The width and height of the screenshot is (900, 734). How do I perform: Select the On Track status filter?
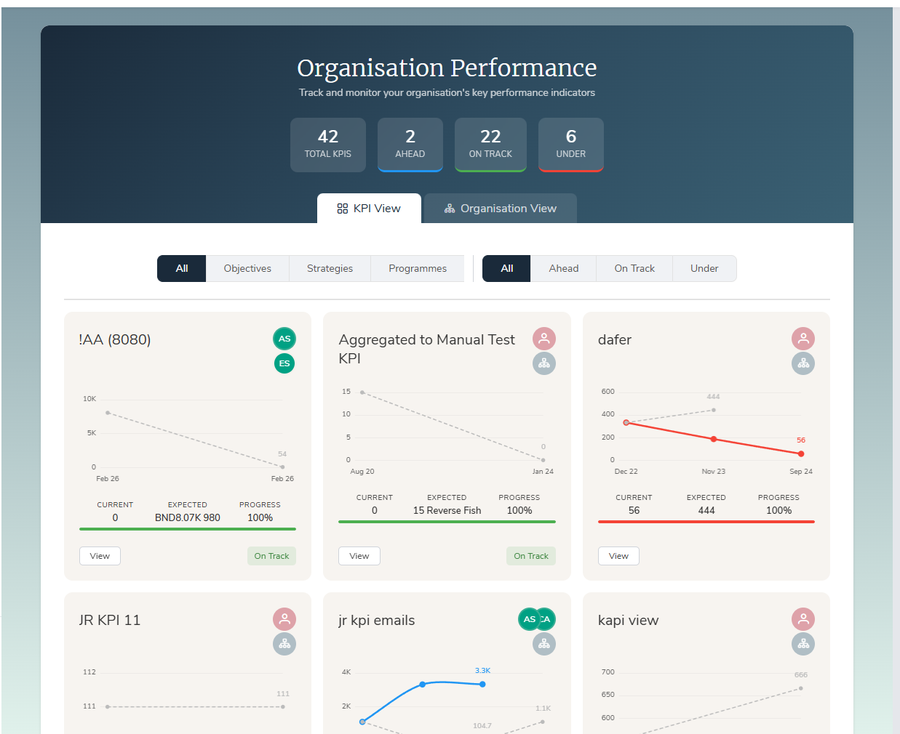point(634,268)
